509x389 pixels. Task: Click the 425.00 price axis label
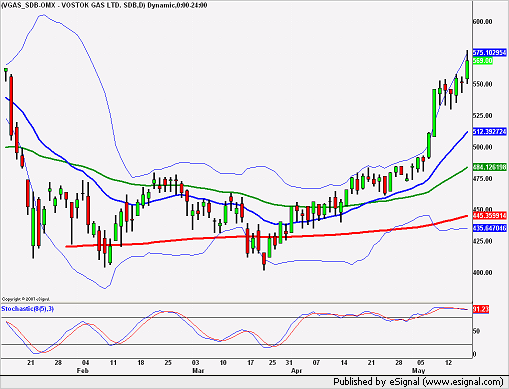coord(482,241)
